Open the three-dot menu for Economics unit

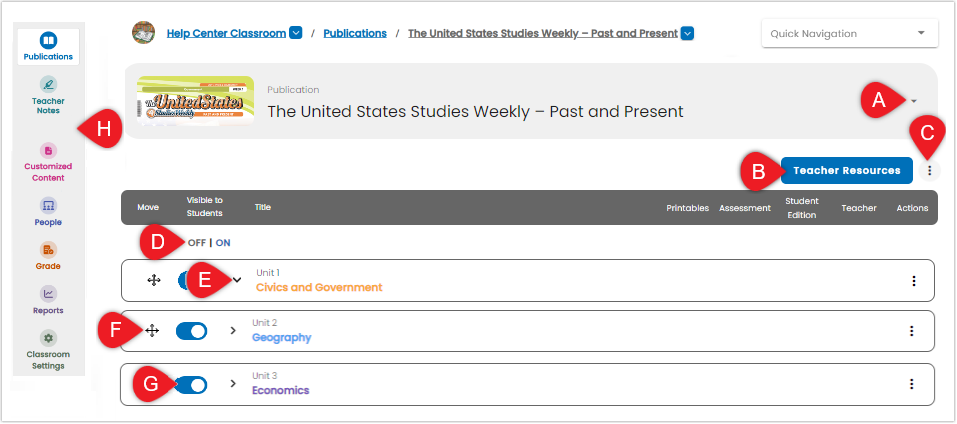911,384
